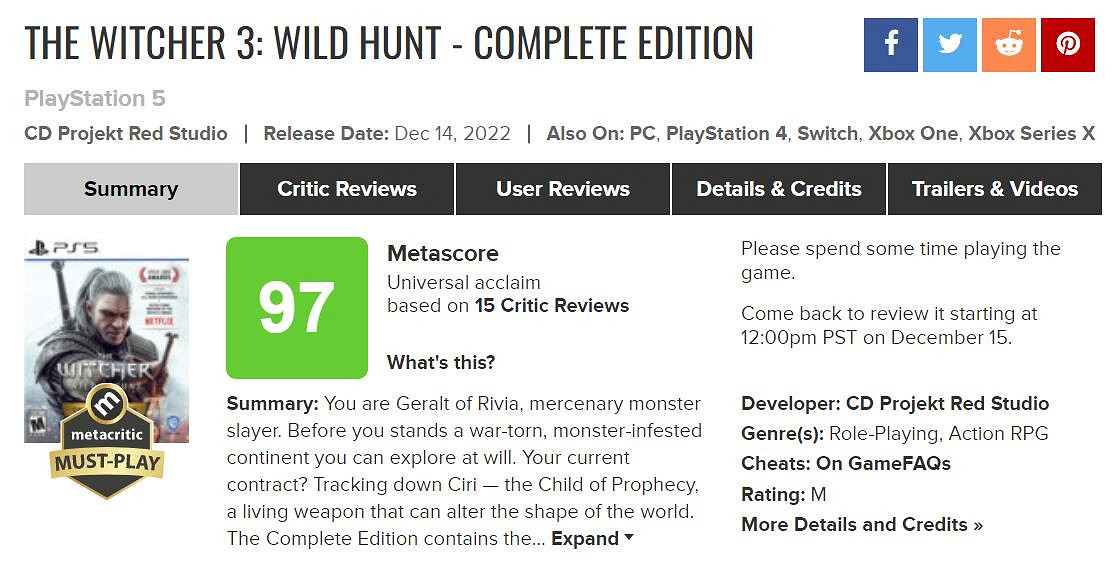
Task: Switch to the Critic Reviews tab
Action: [x=347, y=189]
